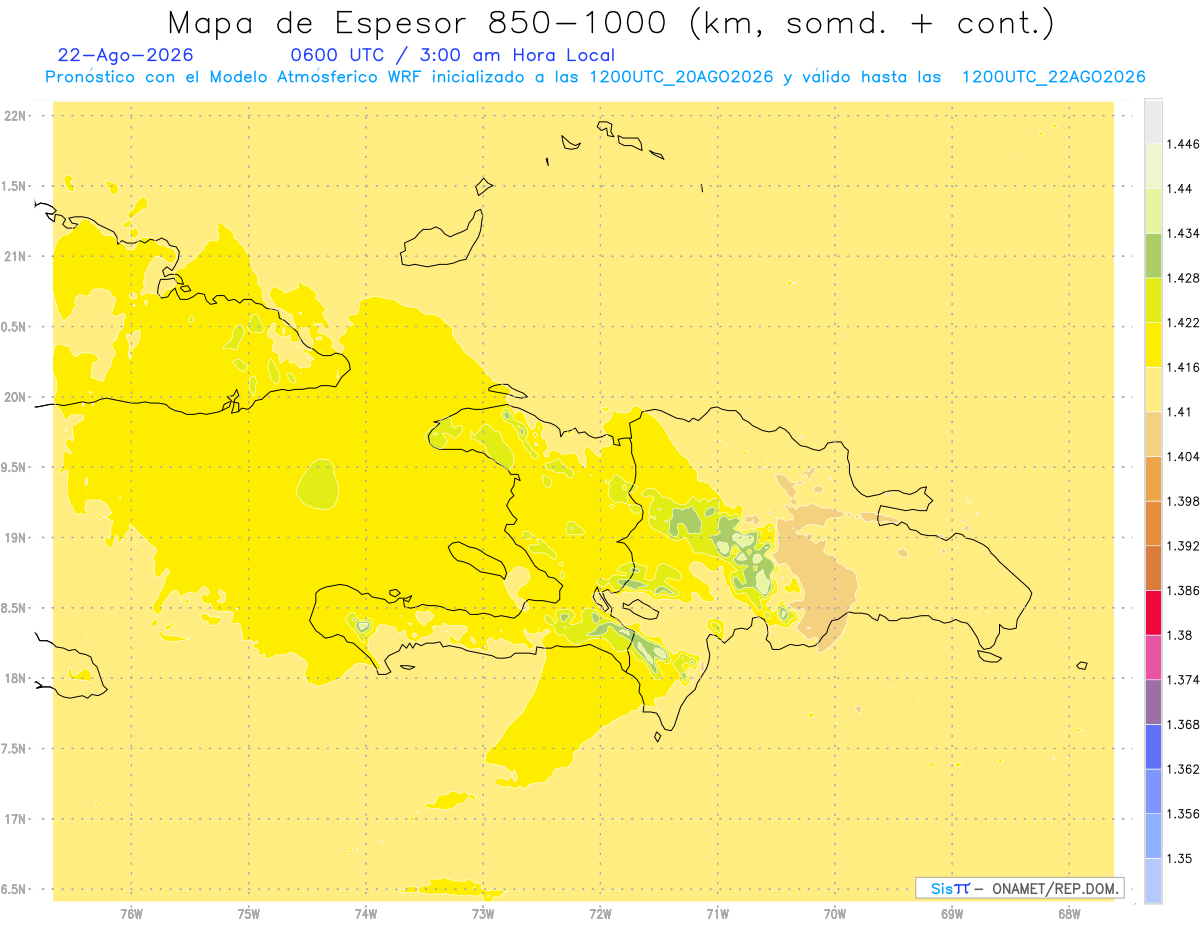The height and width of the screenshot is (927, 1200).
Task: Click the 'SisTT - ONAMET/REP.DOM.' credit label
Action: tap(1020, 888)
